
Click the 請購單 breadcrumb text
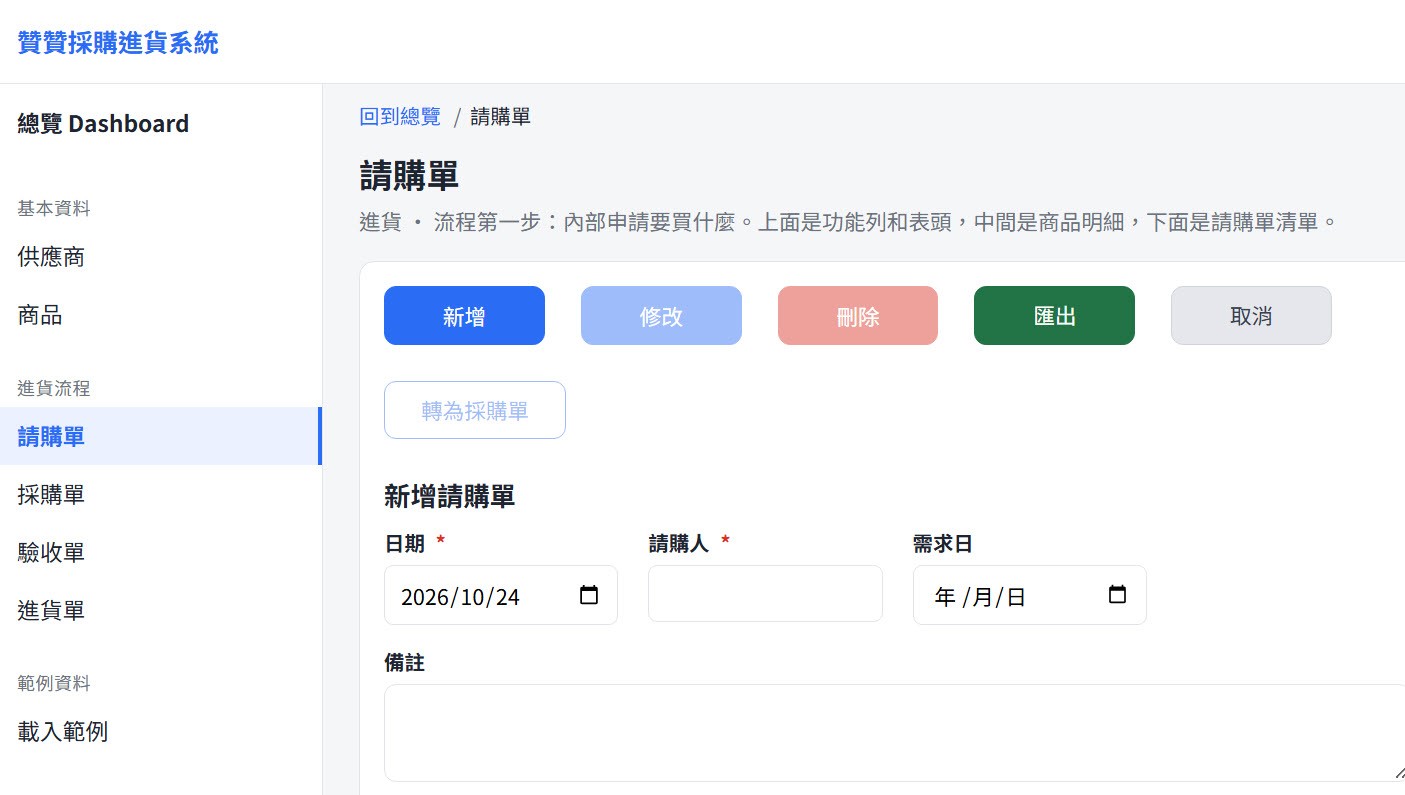[x=500, y=117]
